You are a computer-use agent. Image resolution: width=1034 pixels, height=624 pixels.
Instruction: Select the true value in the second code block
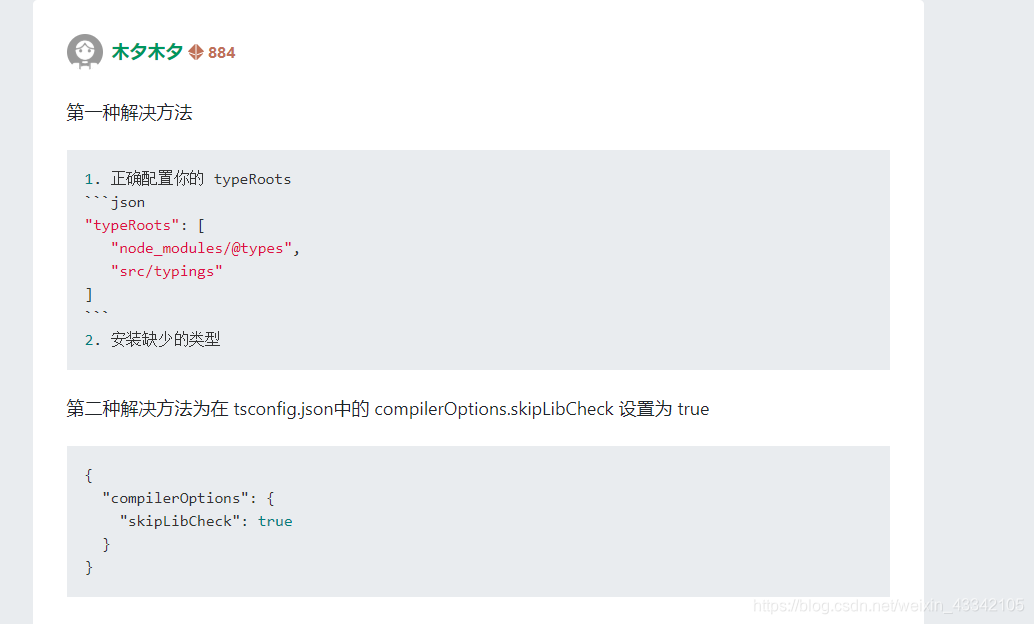(x=275, y=521)
